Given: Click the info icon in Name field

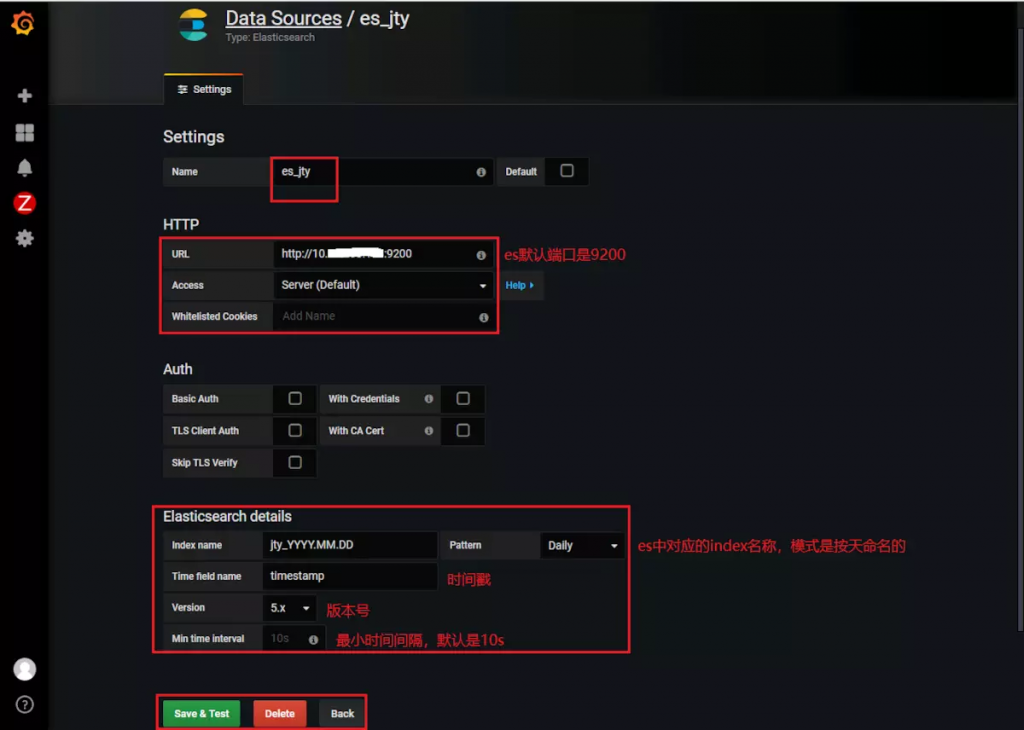Looking at the screenshot, I should click(x=481, y=172).
